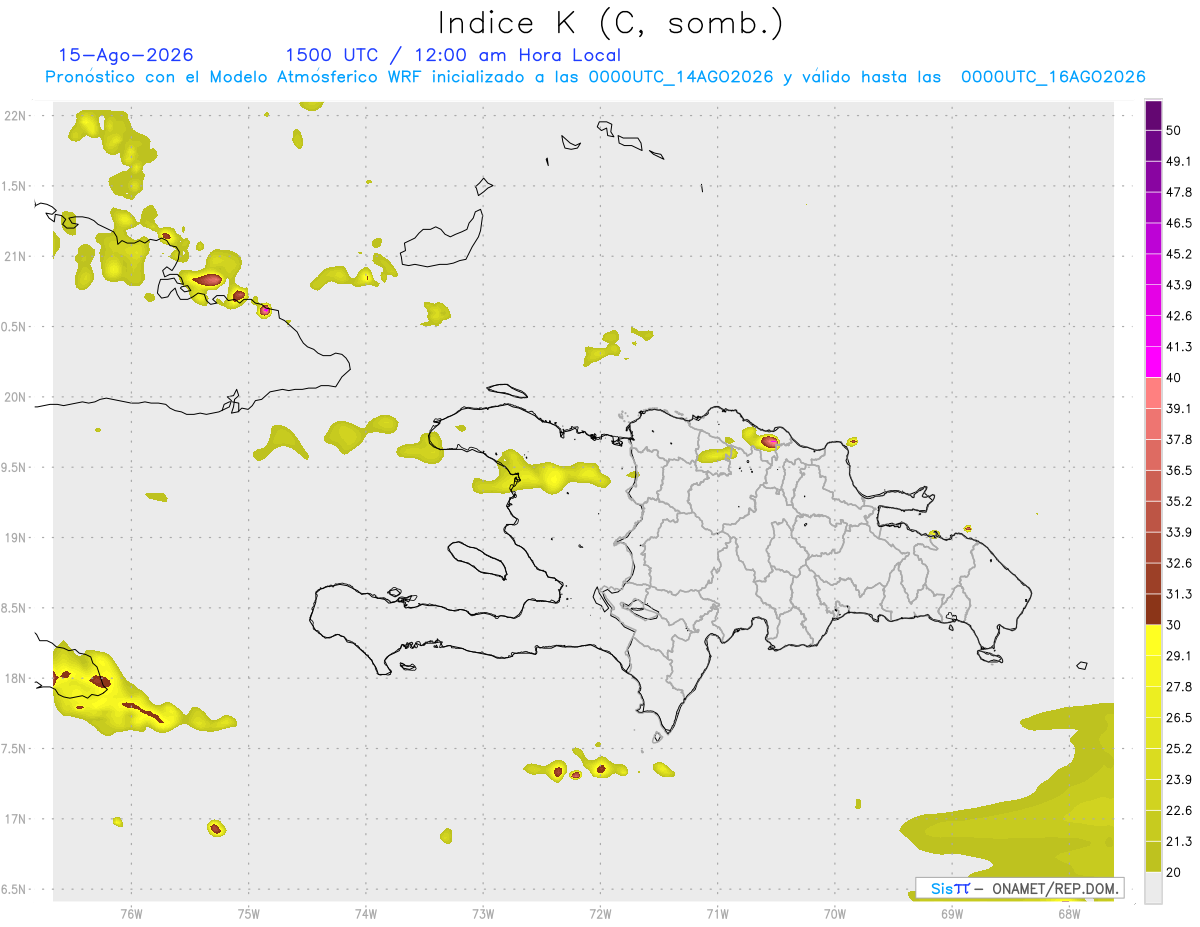Pick the dark purple swatch above 50

tap(1153, 115)
